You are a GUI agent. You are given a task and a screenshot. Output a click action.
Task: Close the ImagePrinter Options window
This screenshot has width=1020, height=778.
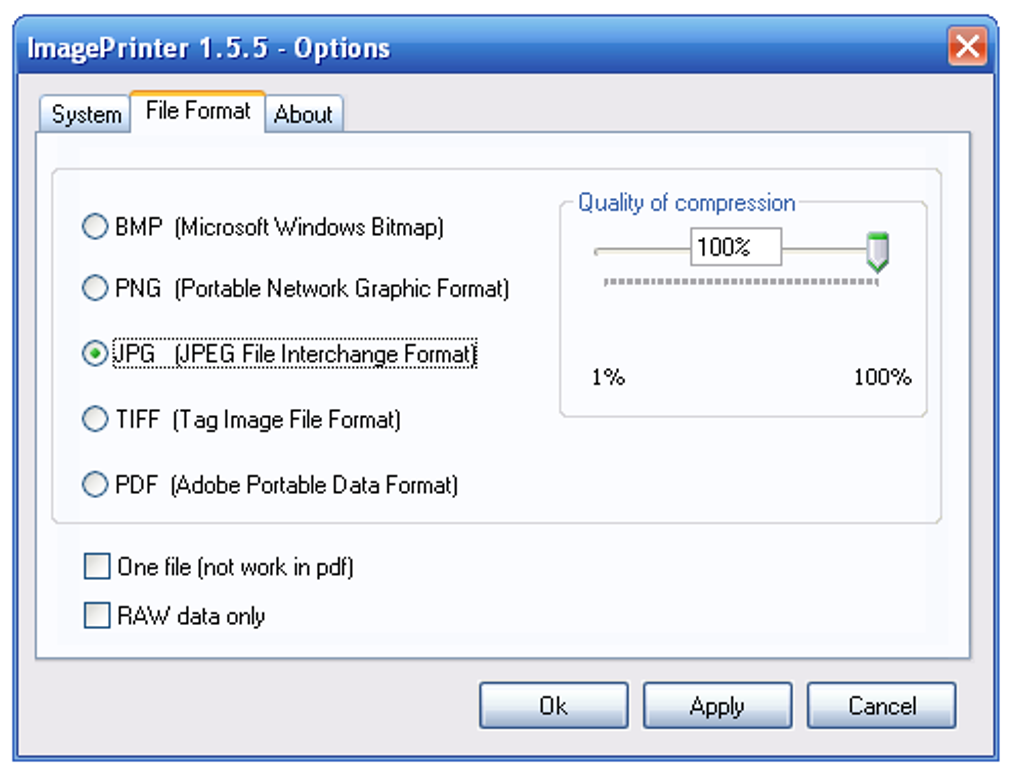pyautogui.click(x=967, y=47)
